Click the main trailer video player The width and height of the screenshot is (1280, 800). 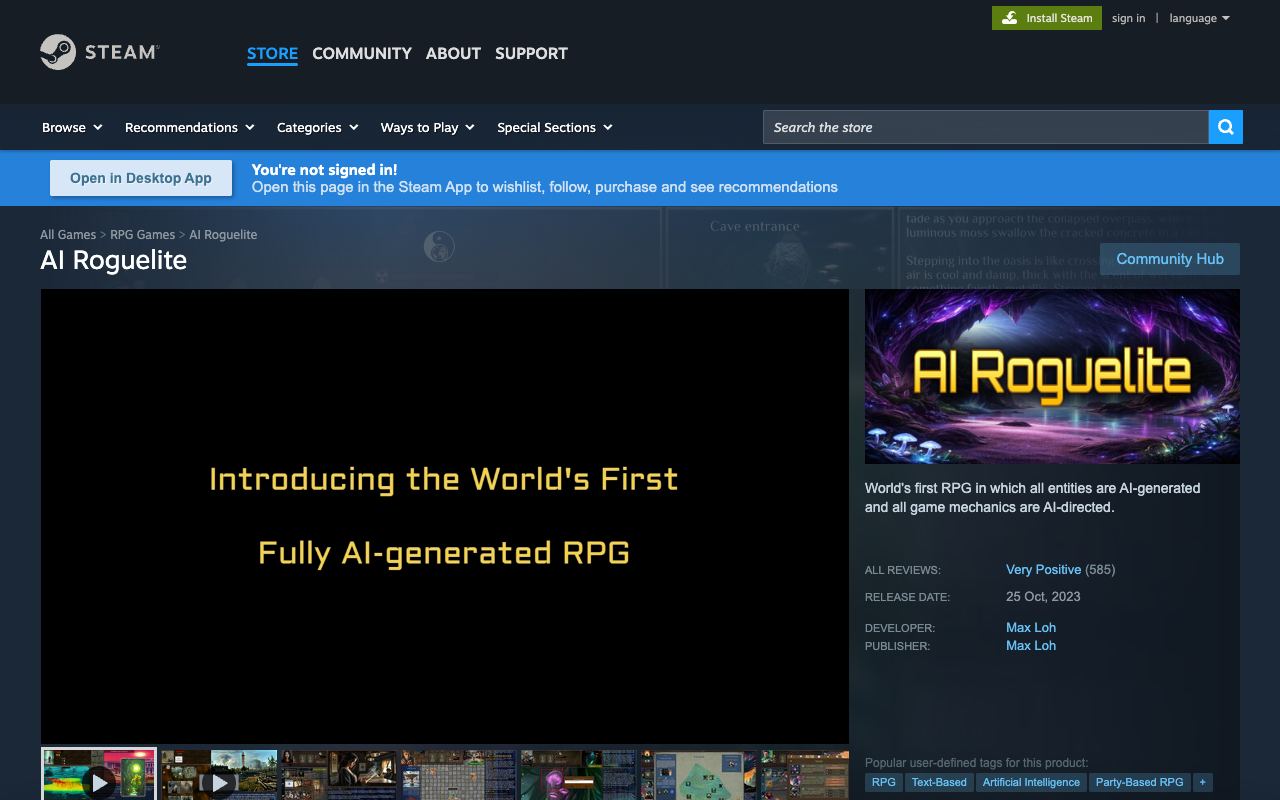point(444,516)
